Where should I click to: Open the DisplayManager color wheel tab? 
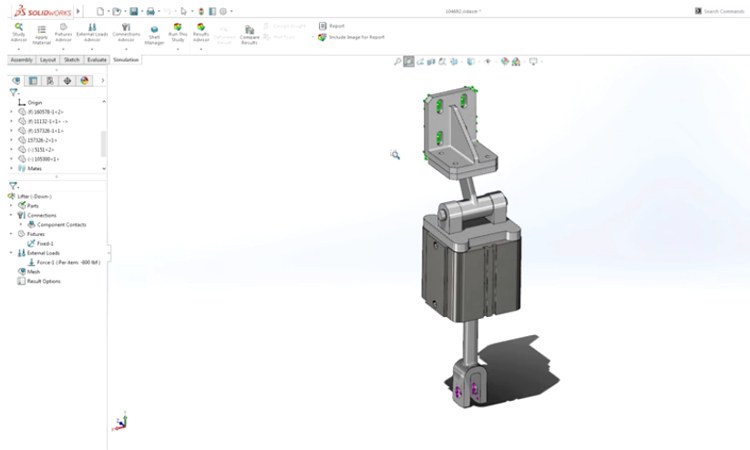coord(85,81)
